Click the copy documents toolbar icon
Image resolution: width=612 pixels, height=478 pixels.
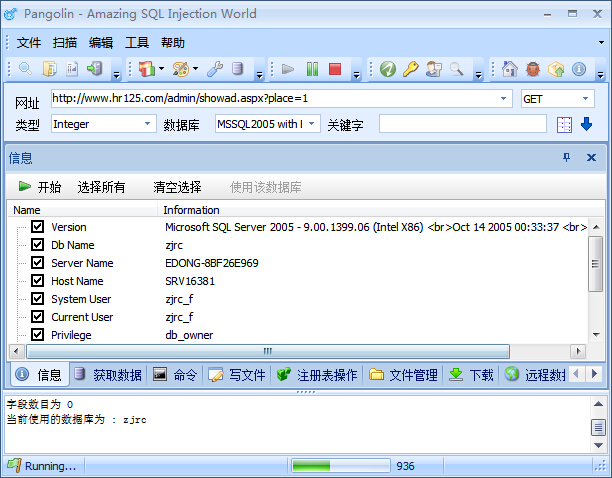coord(50,69)
